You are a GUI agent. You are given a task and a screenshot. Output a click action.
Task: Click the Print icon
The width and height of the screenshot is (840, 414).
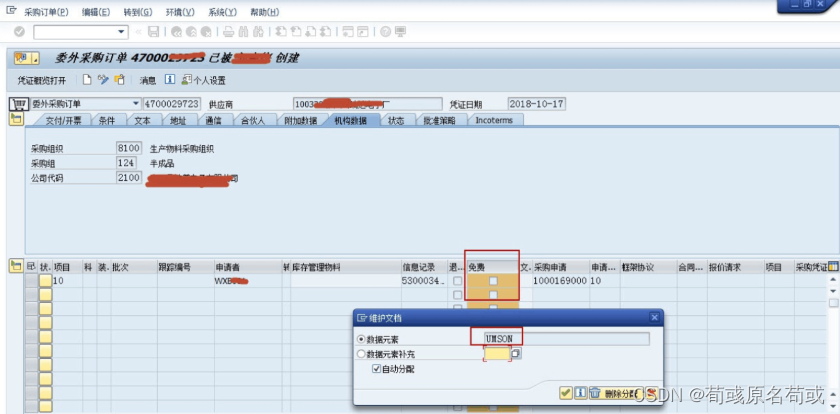tap(228, 32)
